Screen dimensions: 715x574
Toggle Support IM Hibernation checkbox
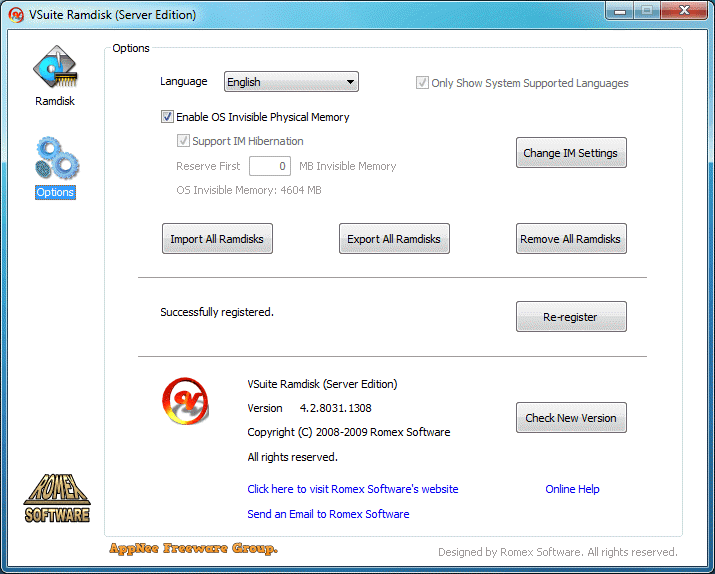point(183,140)
